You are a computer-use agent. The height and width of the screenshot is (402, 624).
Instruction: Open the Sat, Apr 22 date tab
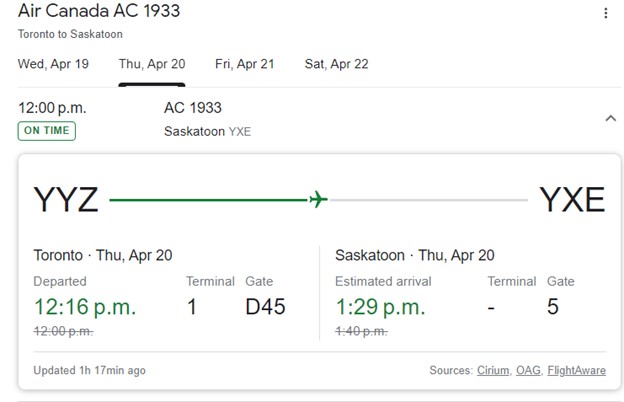click(x=336, y=64)
